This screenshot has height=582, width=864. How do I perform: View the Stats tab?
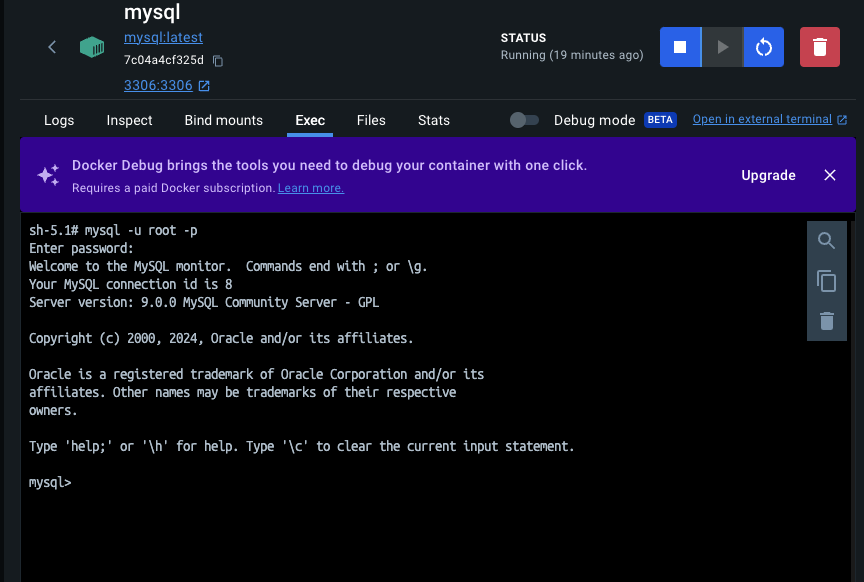434,120
